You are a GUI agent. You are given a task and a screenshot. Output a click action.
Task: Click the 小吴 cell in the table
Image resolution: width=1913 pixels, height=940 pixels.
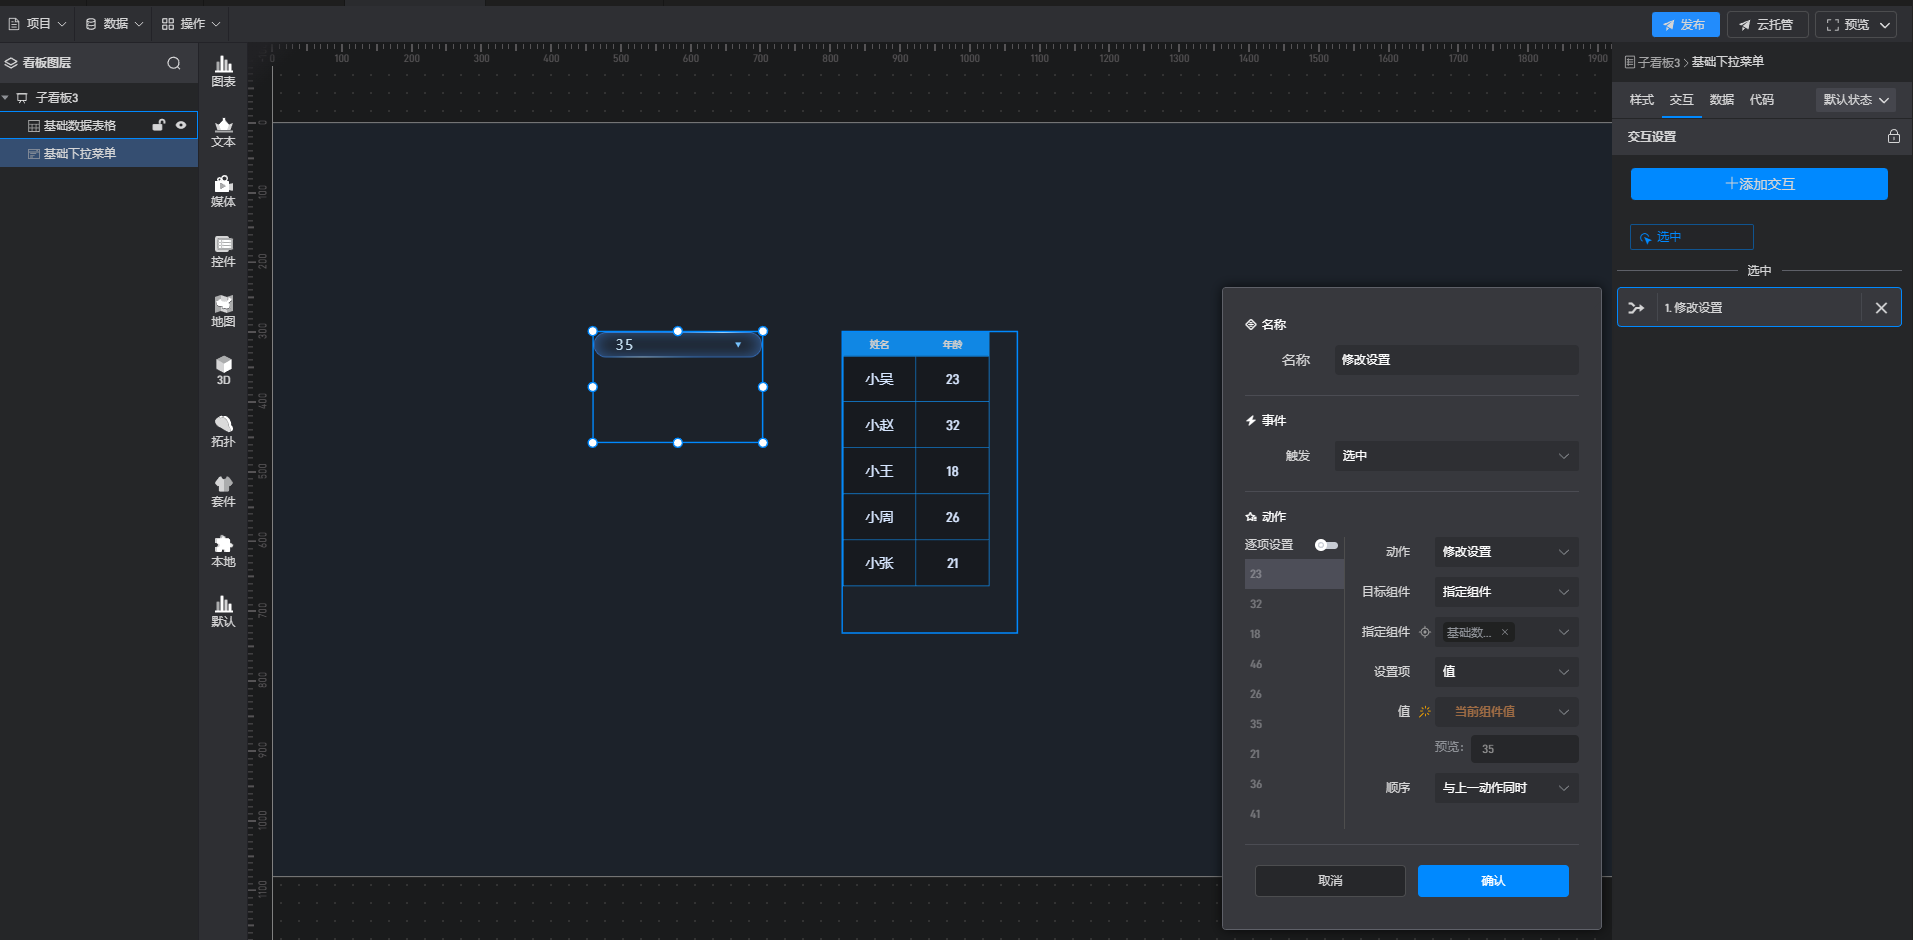click(x=879, y=380)
